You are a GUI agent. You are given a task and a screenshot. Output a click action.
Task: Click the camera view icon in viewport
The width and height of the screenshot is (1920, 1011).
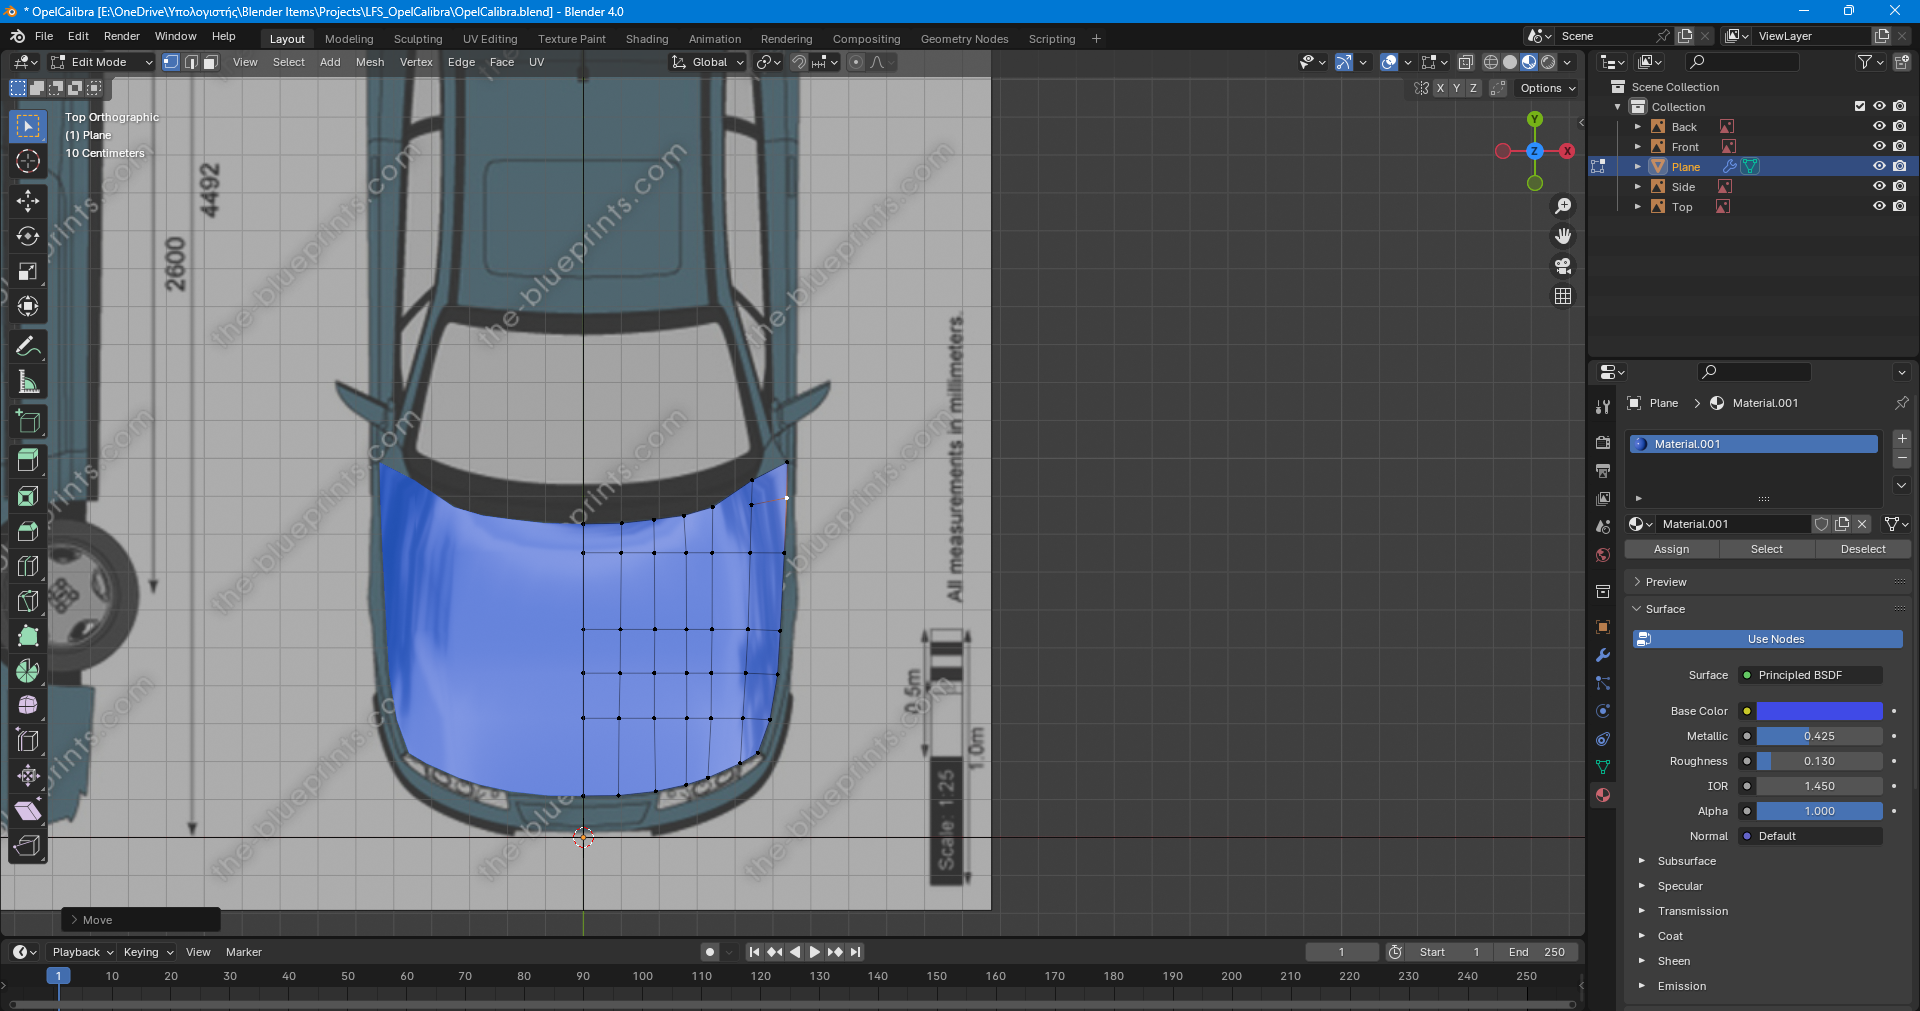[1562, 266]
